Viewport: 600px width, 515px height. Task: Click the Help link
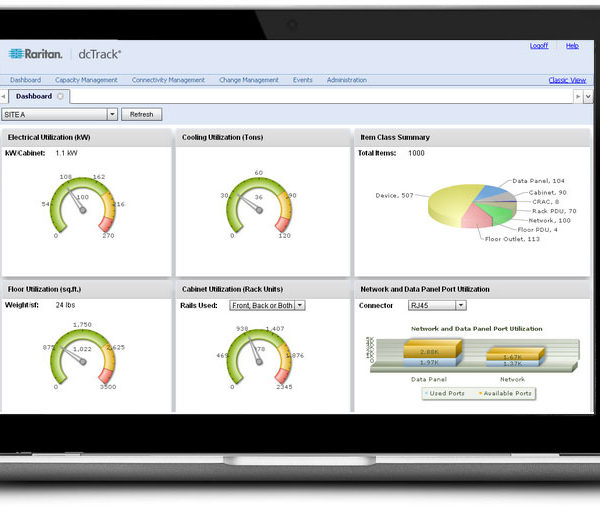point(572,46)
